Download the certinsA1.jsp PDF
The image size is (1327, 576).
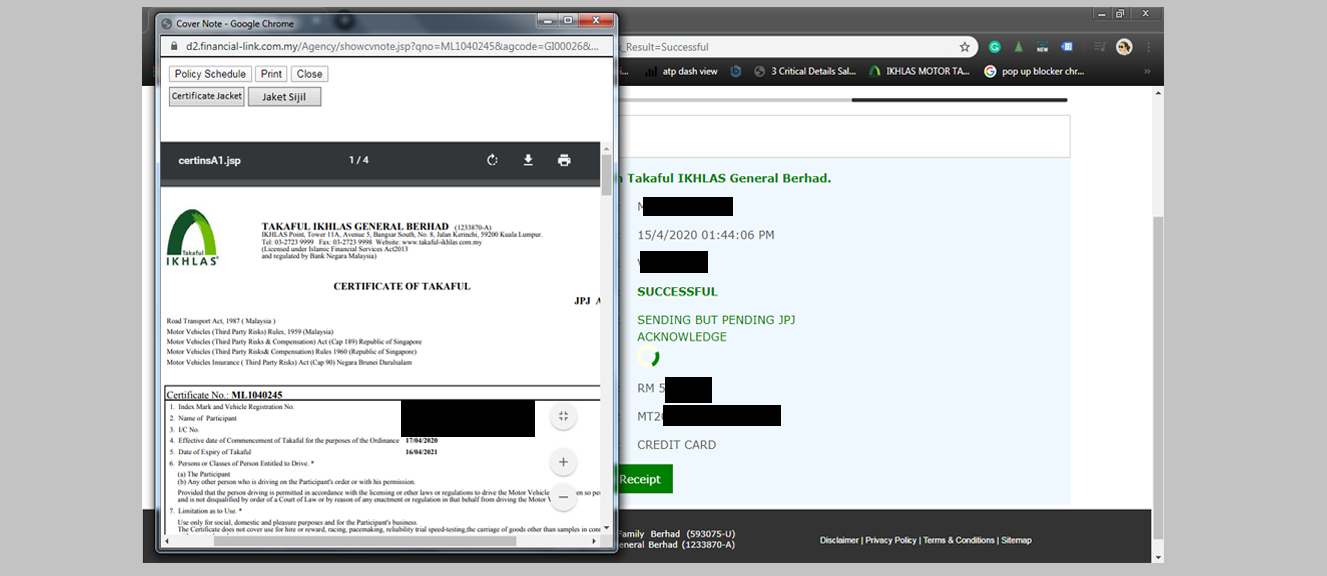pyautogui.click(x=528, y=160)
